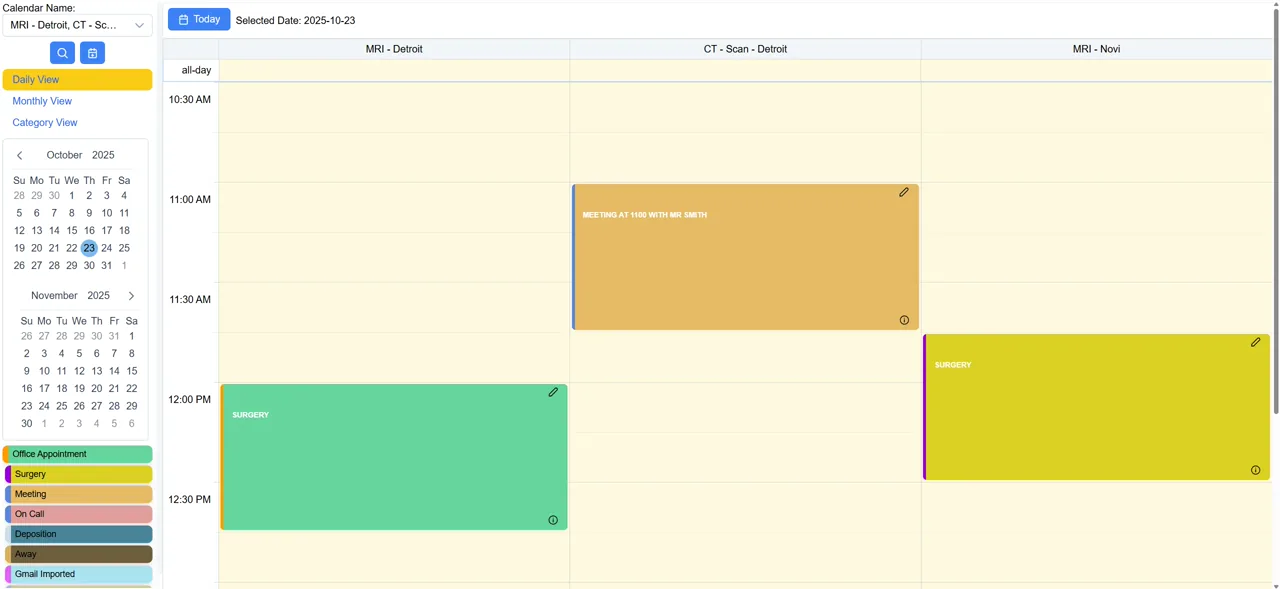Edit the Meeting with Mr Smith event pencil

pos(904,192)
